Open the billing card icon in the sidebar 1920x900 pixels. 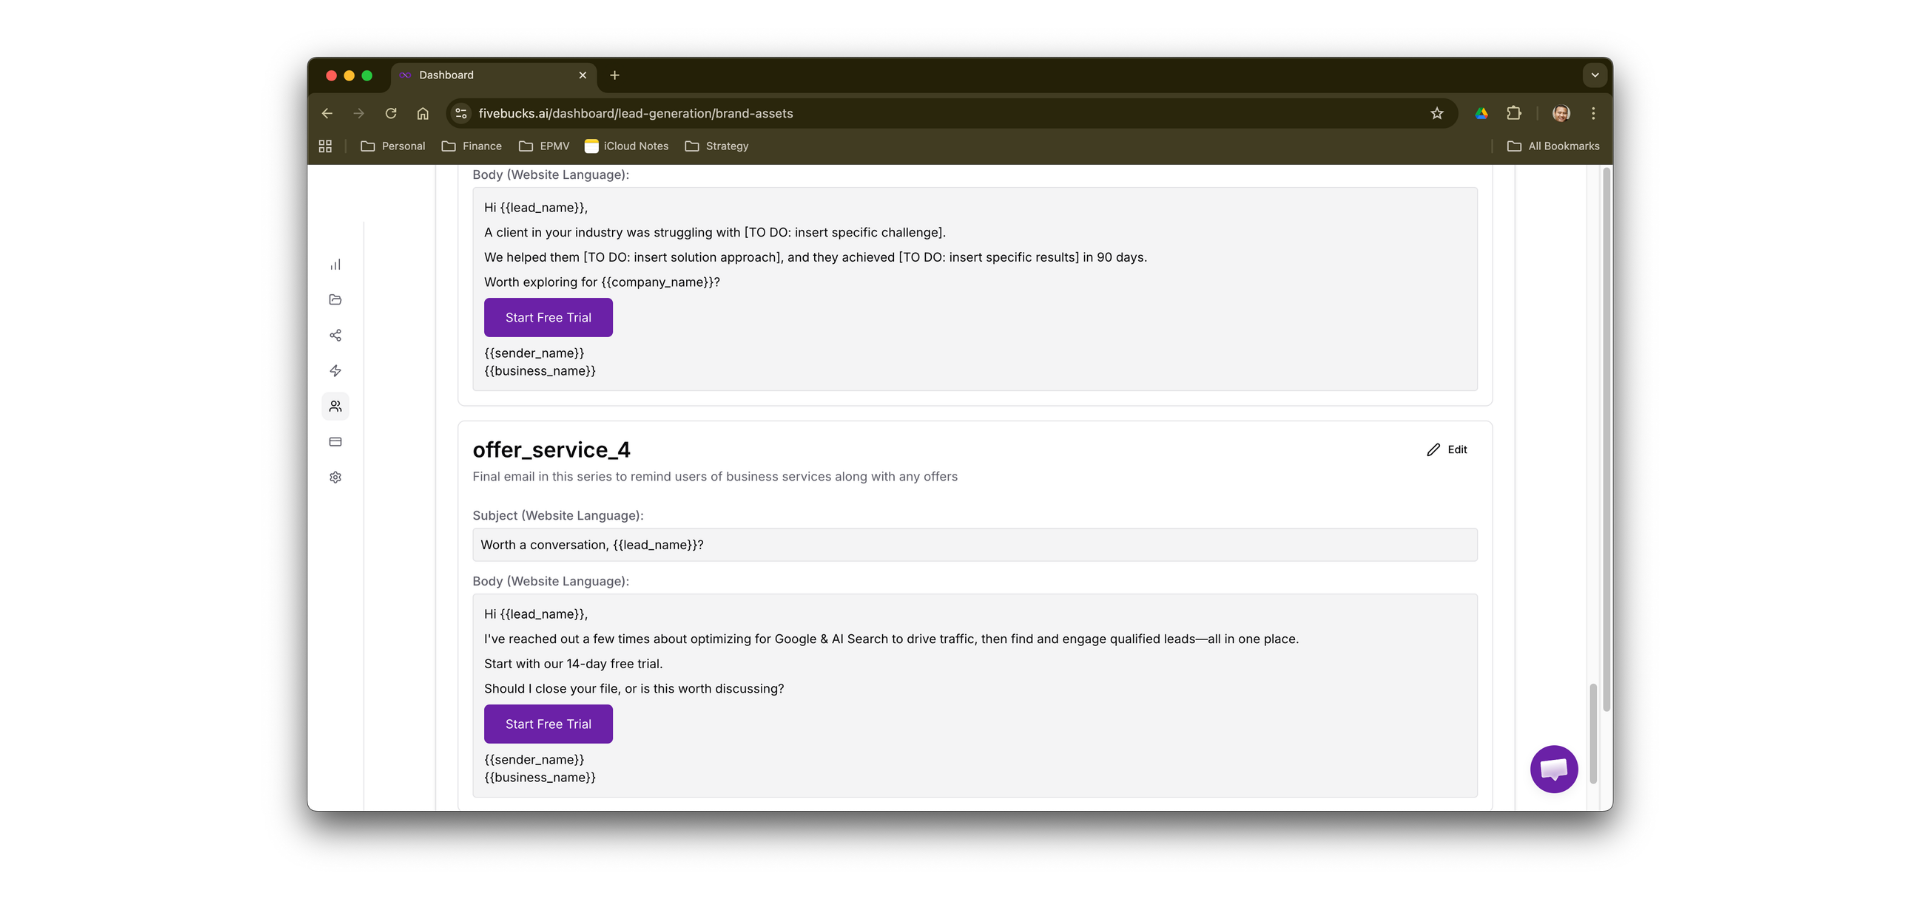[x=335, y=442]
